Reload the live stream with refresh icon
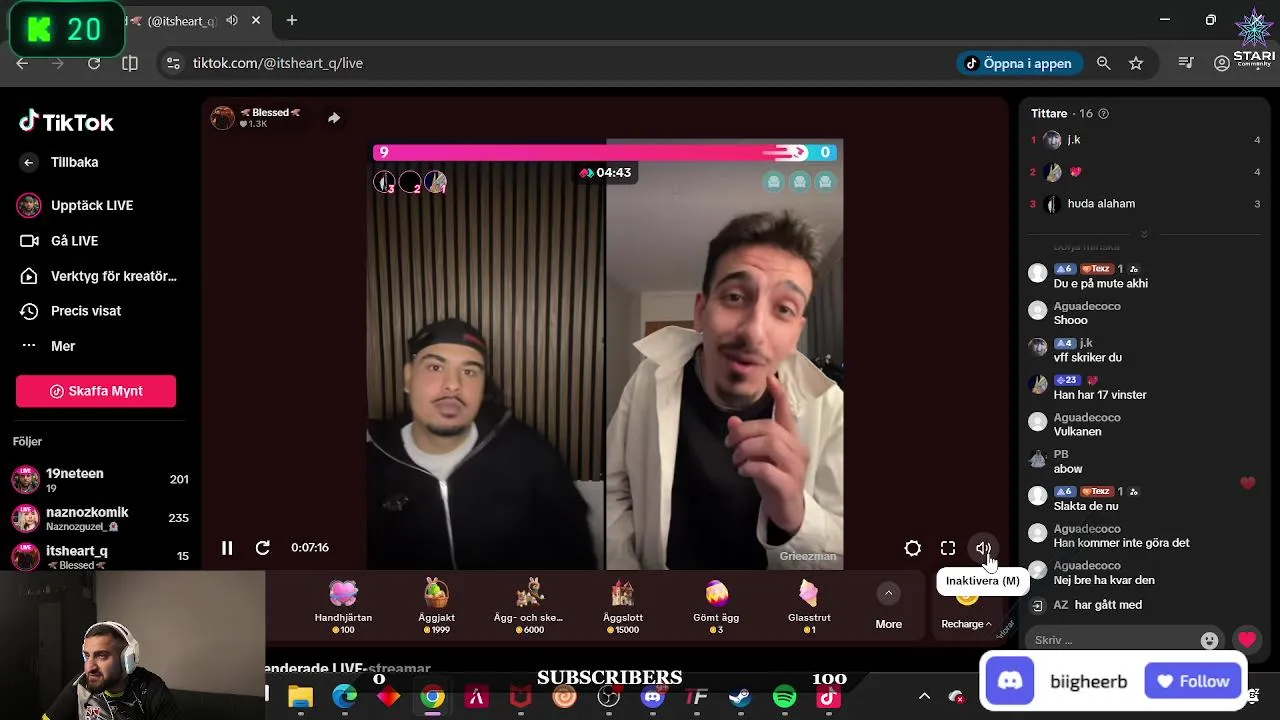1280x720 pixels. [x=262, y=548]
